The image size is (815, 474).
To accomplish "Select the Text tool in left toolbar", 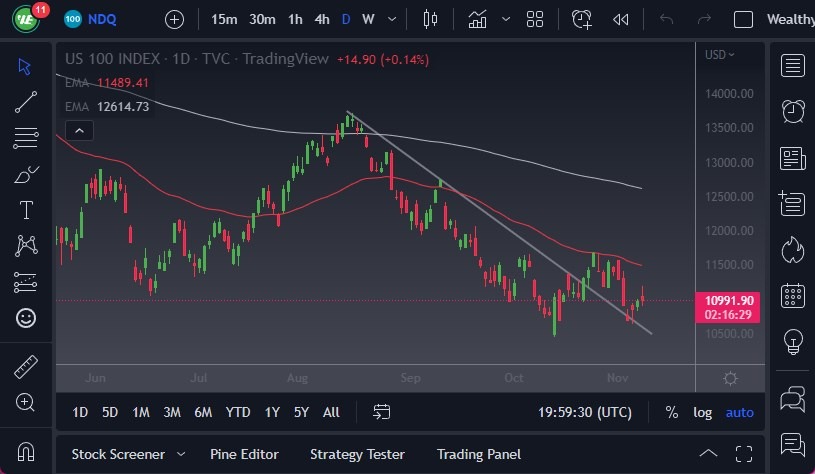I will [26, 210].
